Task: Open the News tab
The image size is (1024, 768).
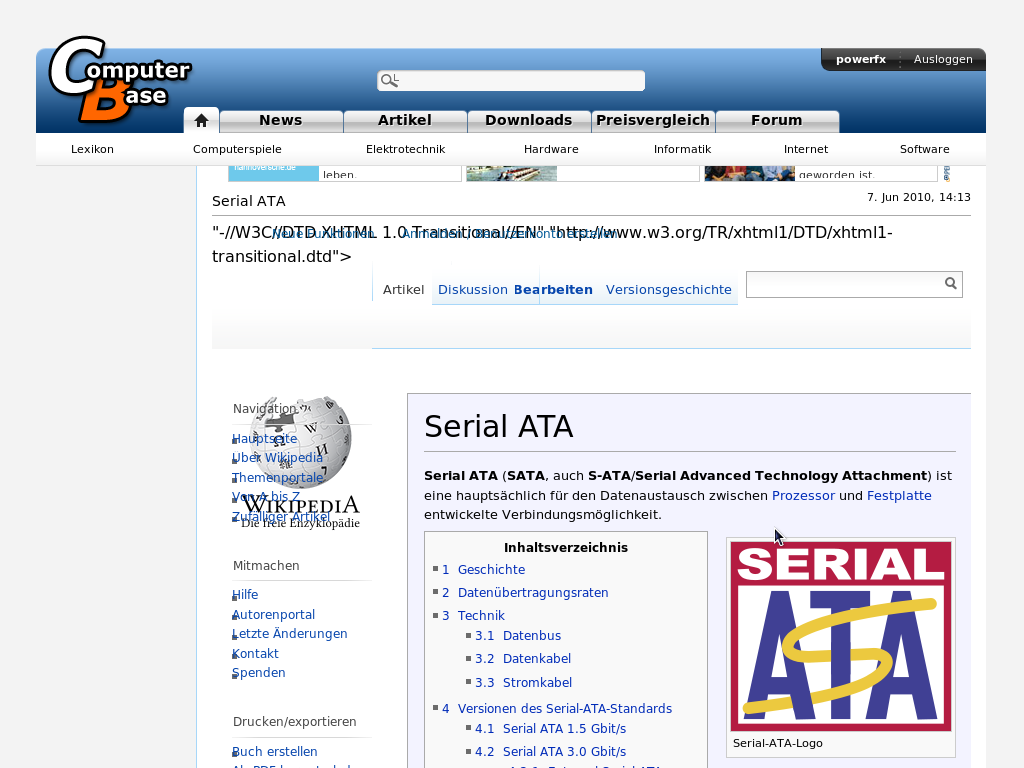Action: pyautogui.click(x=281, y=121)
